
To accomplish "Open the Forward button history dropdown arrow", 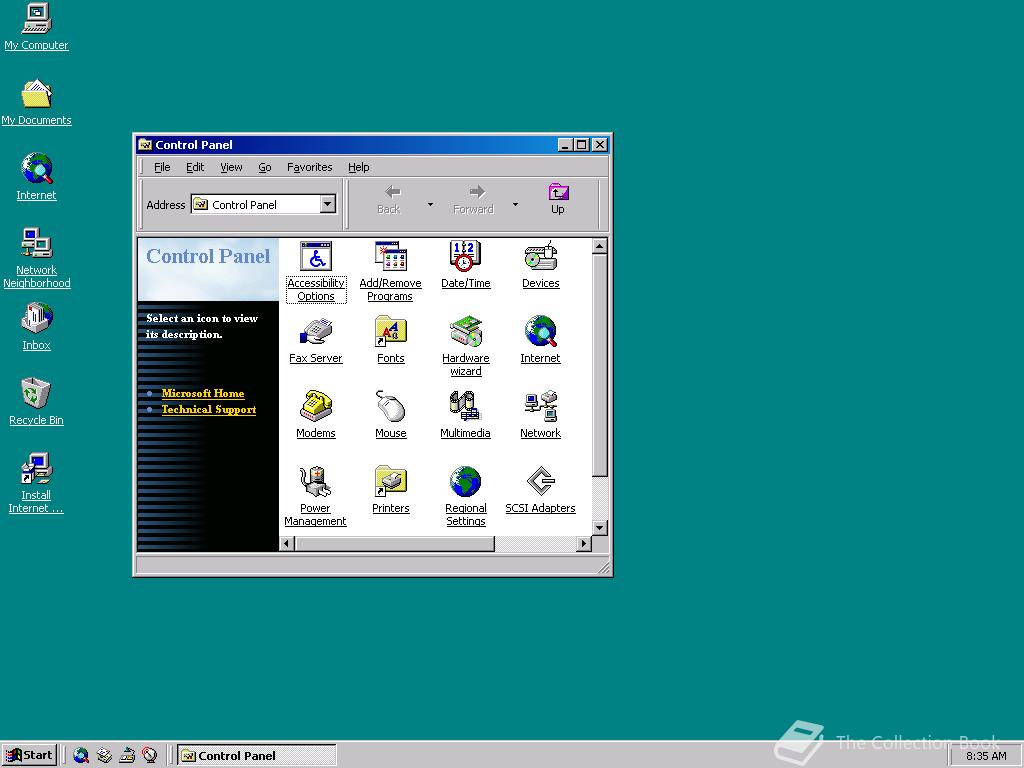I will tap(515, 205).
